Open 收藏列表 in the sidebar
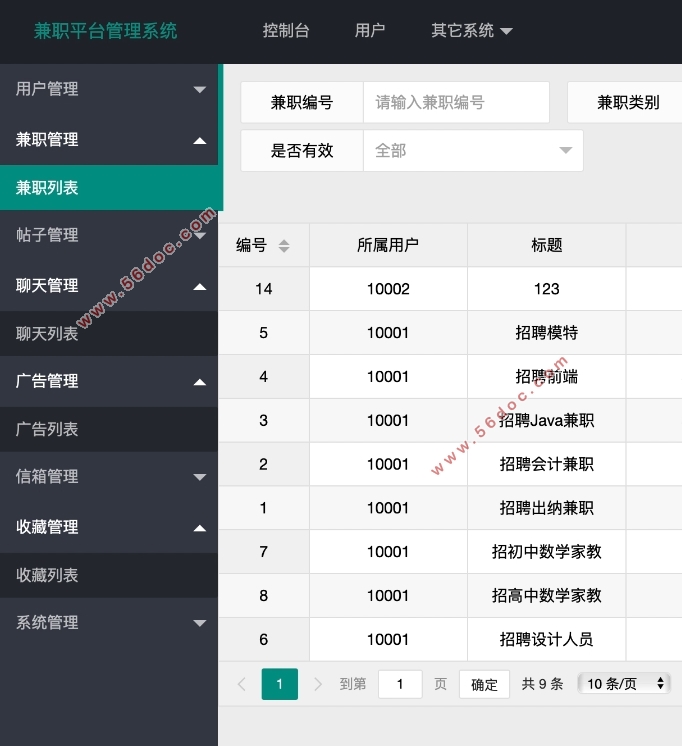The image size is (682, 746). 109,575
